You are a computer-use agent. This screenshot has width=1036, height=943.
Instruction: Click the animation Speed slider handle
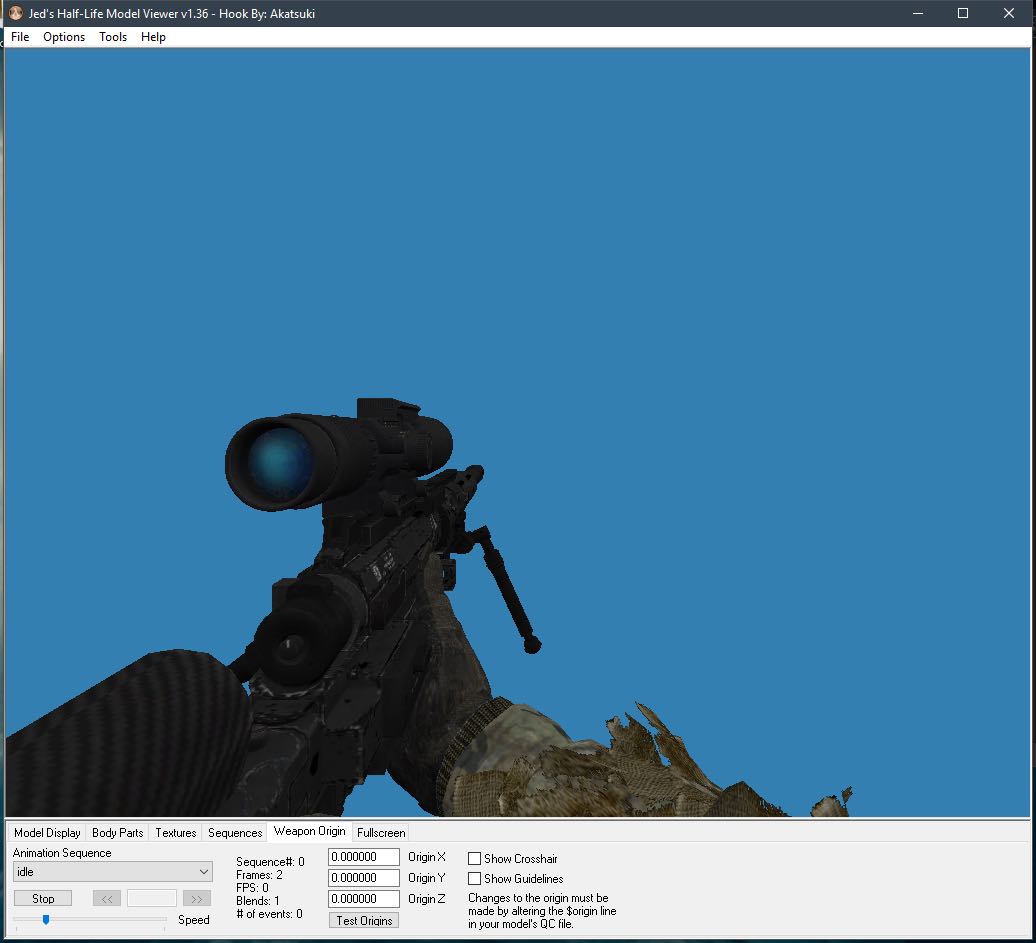pyautogui.click(x=46, y=919)
